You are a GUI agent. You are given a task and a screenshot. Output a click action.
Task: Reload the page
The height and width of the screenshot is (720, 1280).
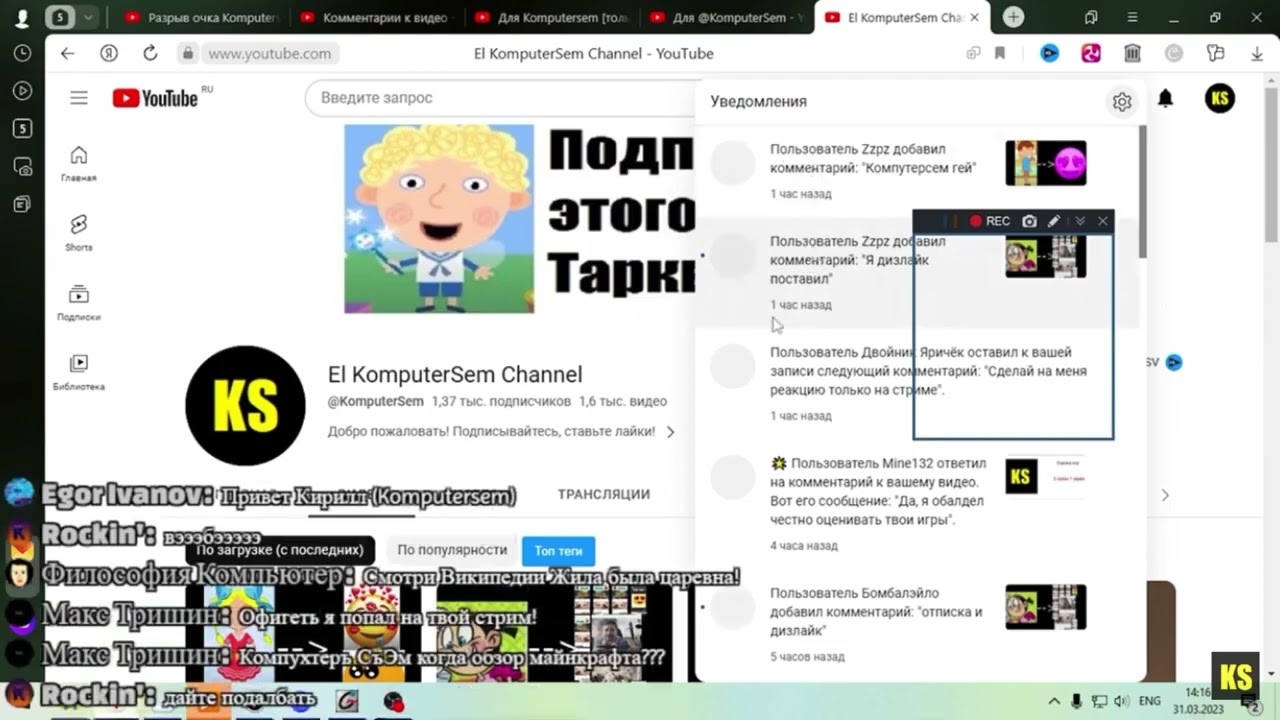coord(150,54)
